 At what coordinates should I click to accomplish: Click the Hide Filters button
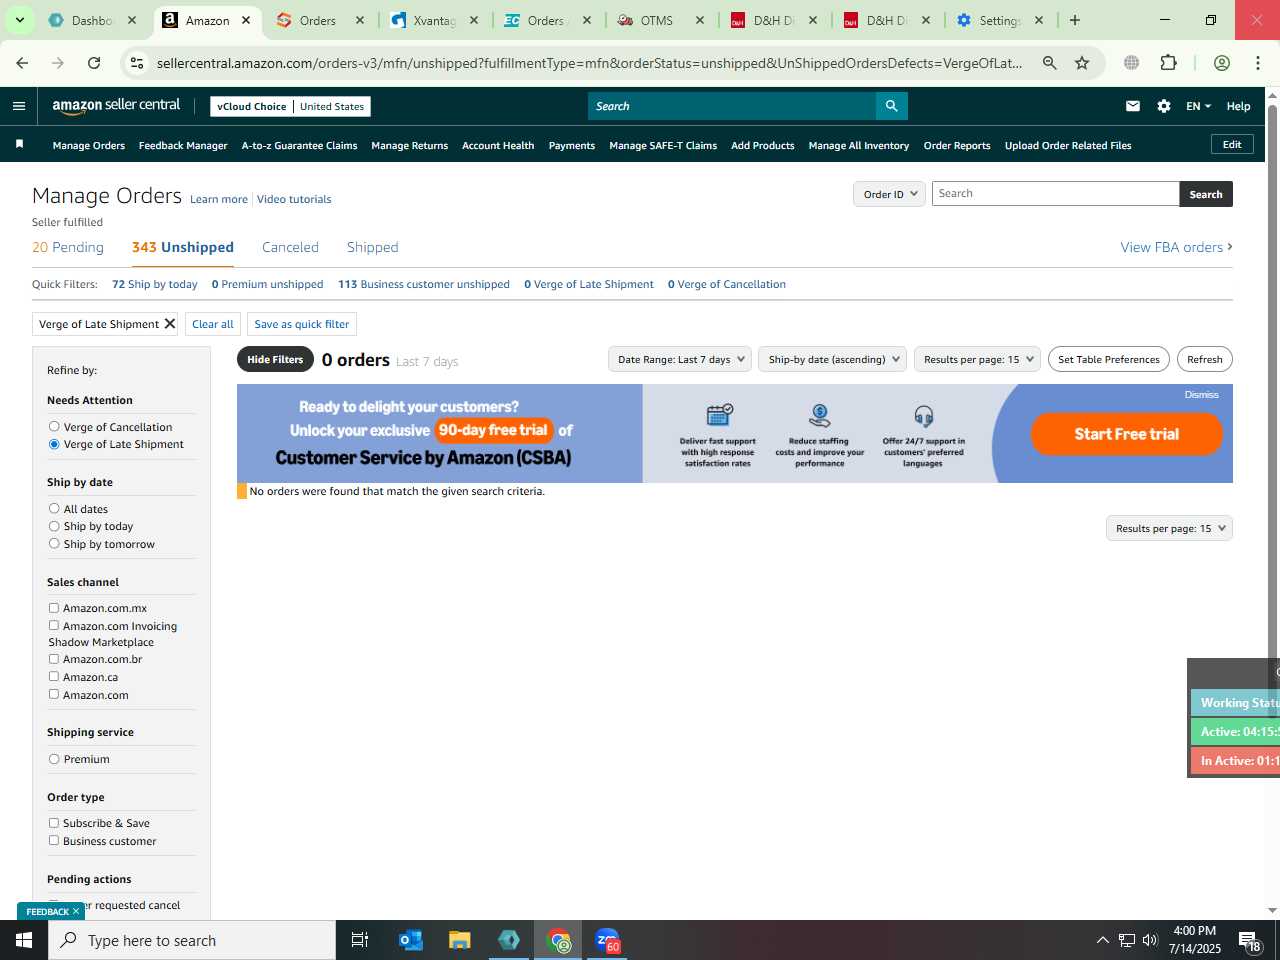275,359
